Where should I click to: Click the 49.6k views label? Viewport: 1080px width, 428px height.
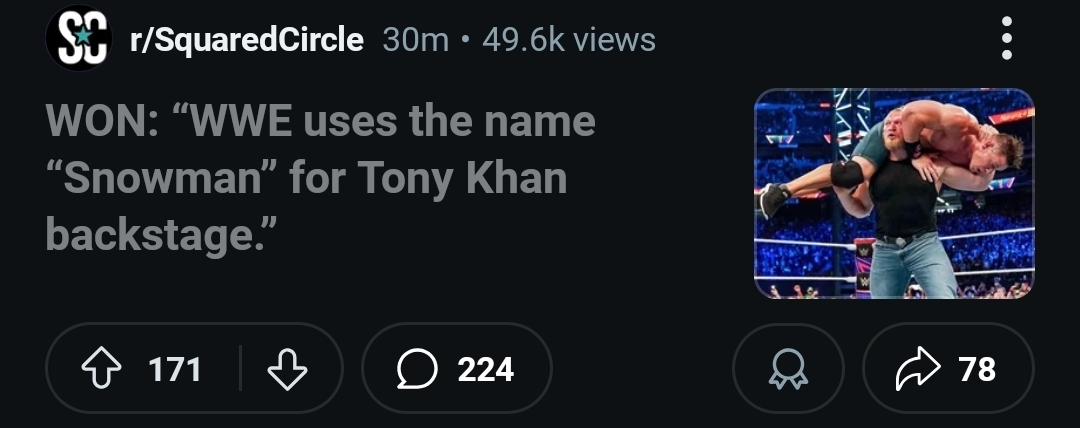[568, 40]
